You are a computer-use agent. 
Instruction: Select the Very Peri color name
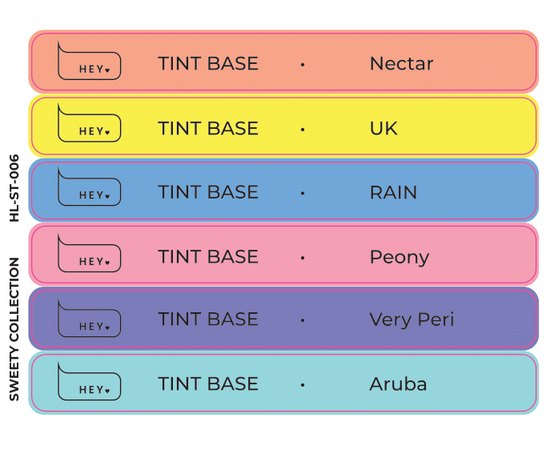click(x=412, y=320)
